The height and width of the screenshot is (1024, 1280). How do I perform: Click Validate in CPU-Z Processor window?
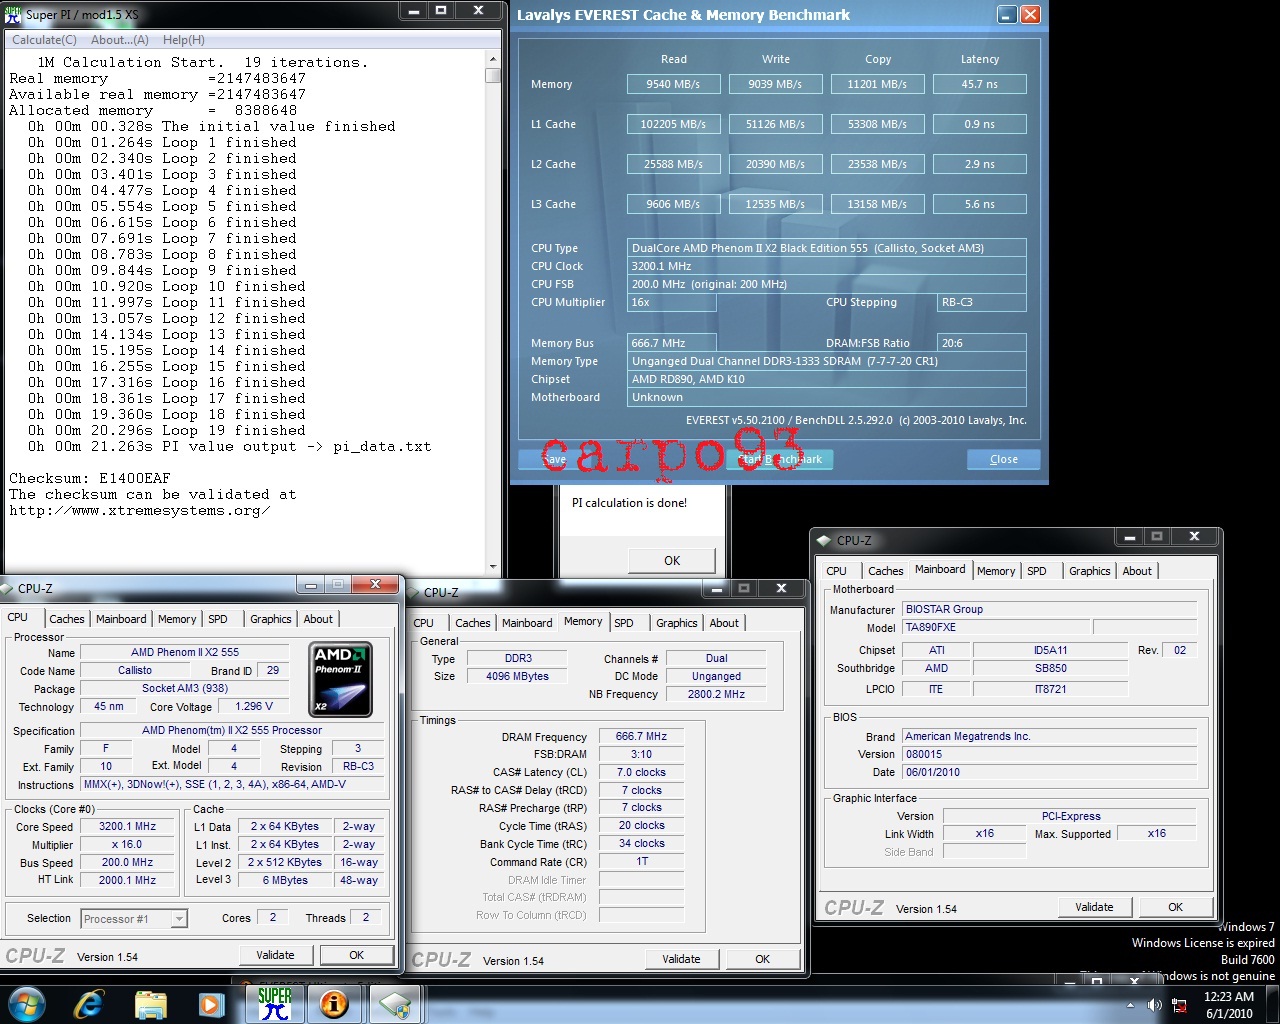tap(275, 955)
